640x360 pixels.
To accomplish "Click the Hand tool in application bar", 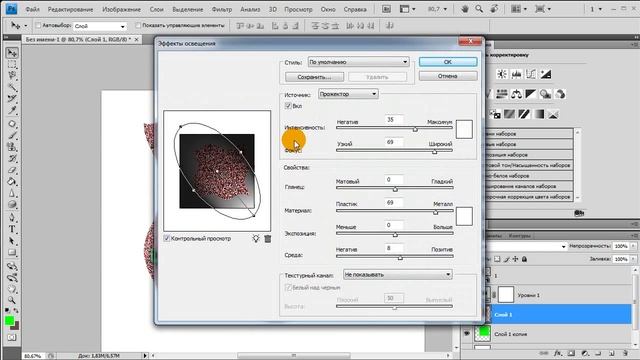I will [464, 9].
